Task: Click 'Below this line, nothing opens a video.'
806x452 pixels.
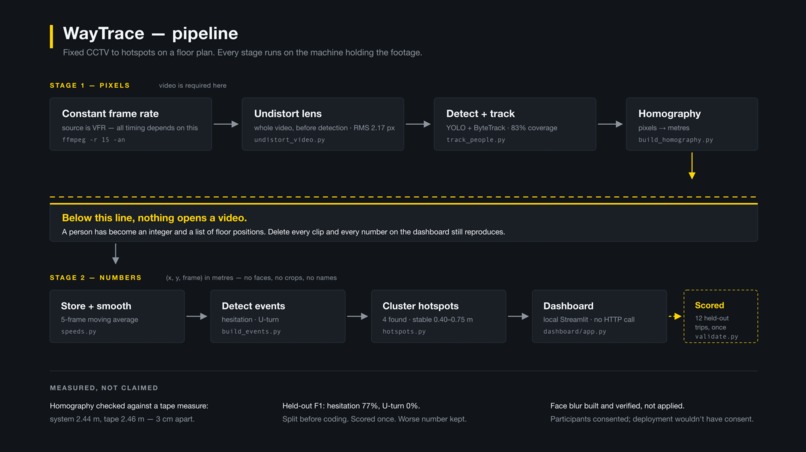Action: coord(154,218)
